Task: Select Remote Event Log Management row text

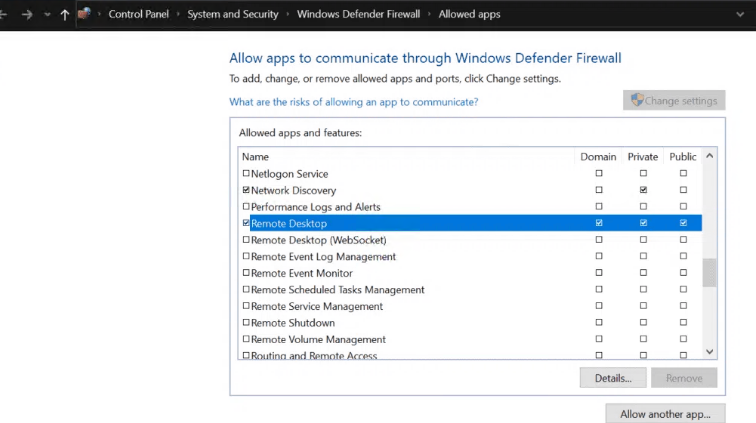Action: point(323,257)
